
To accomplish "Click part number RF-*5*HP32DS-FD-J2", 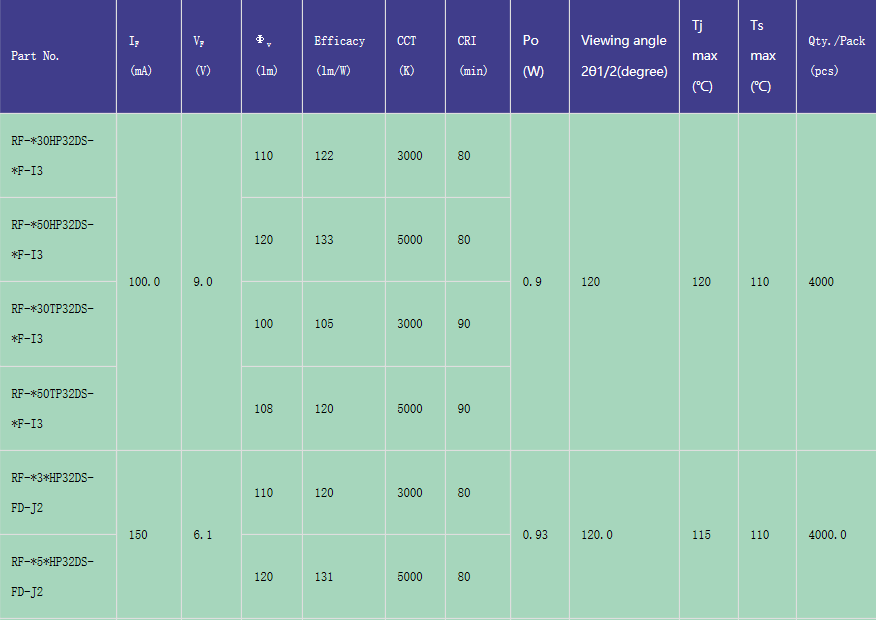I will (53, 577).
